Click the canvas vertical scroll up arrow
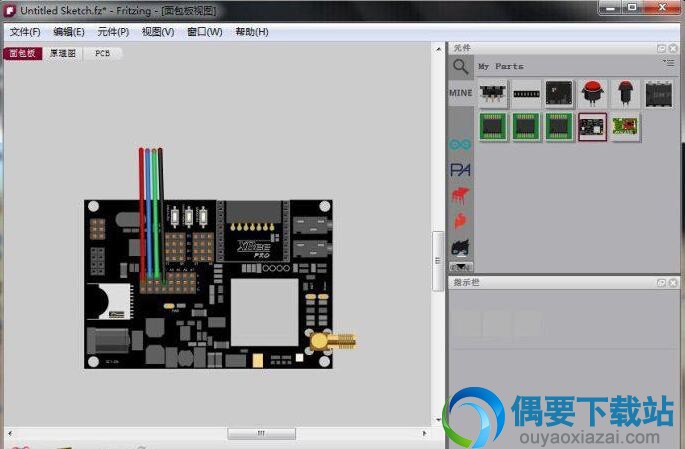 point(438,49)
